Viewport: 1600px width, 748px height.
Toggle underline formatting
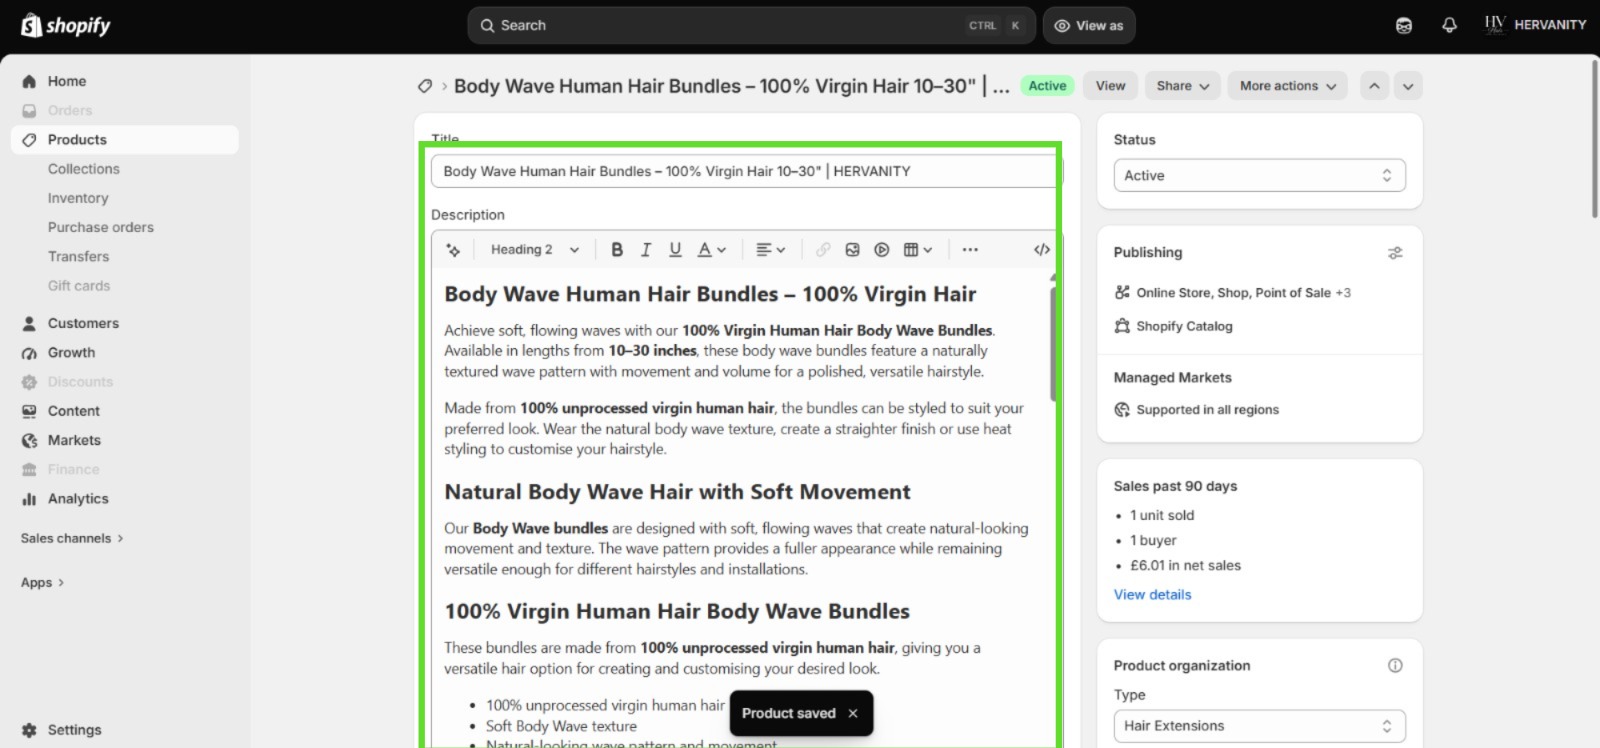(675, 250)
